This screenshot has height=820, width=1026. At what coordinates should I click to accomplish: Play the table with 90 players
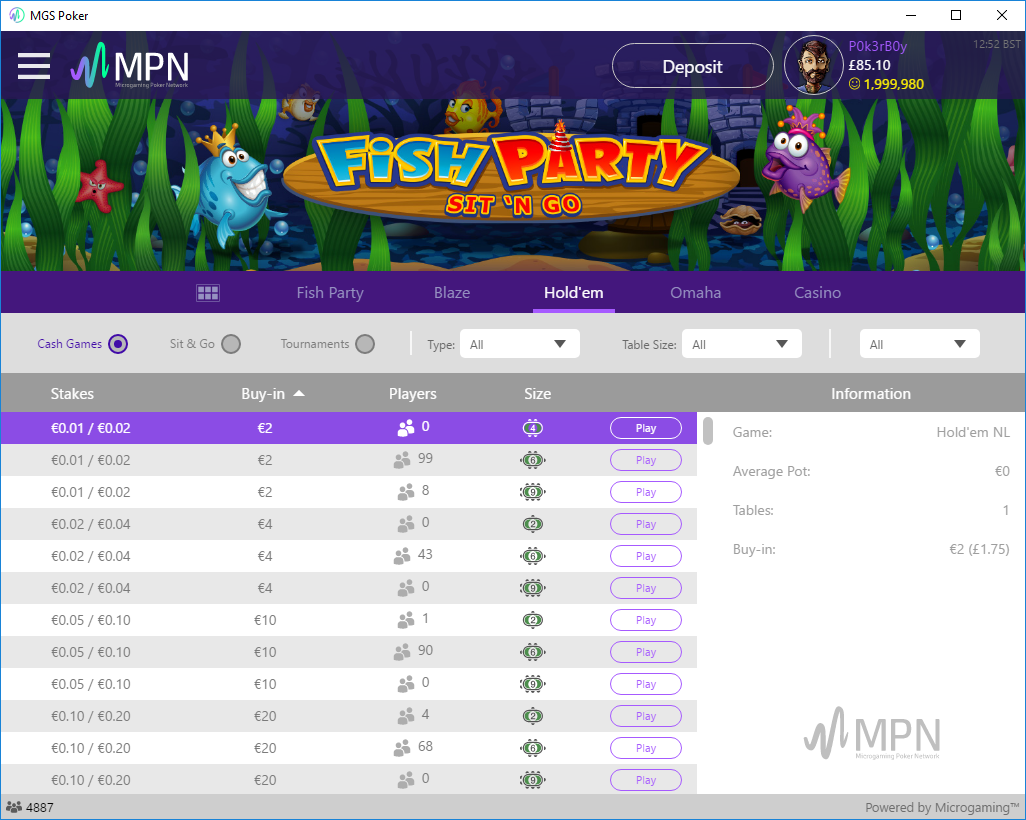(646, 652)
